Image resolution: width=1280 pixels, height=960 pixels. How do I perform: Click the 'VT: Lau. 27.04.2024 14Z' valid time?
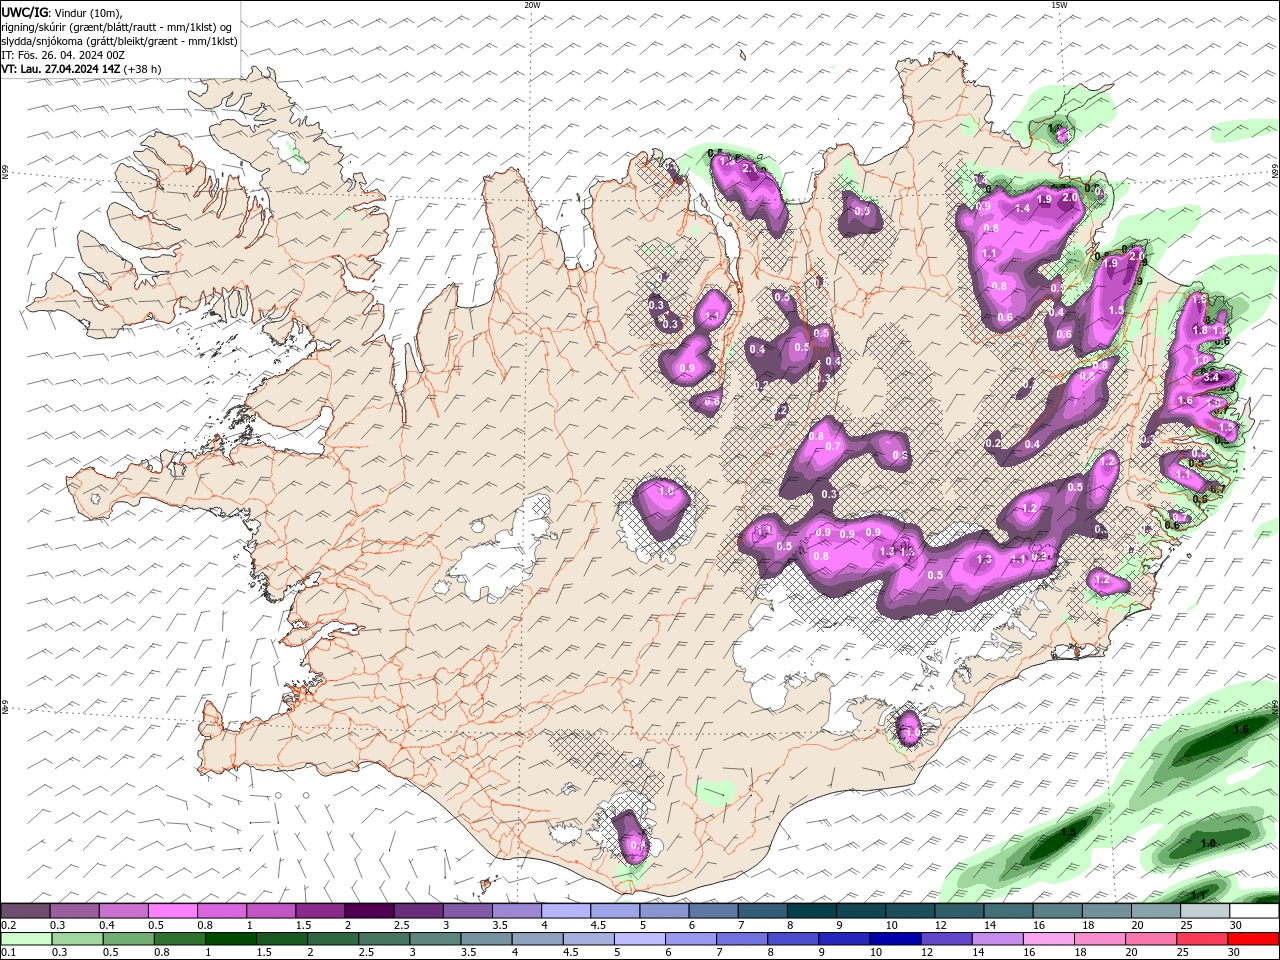tap(60, 69)
